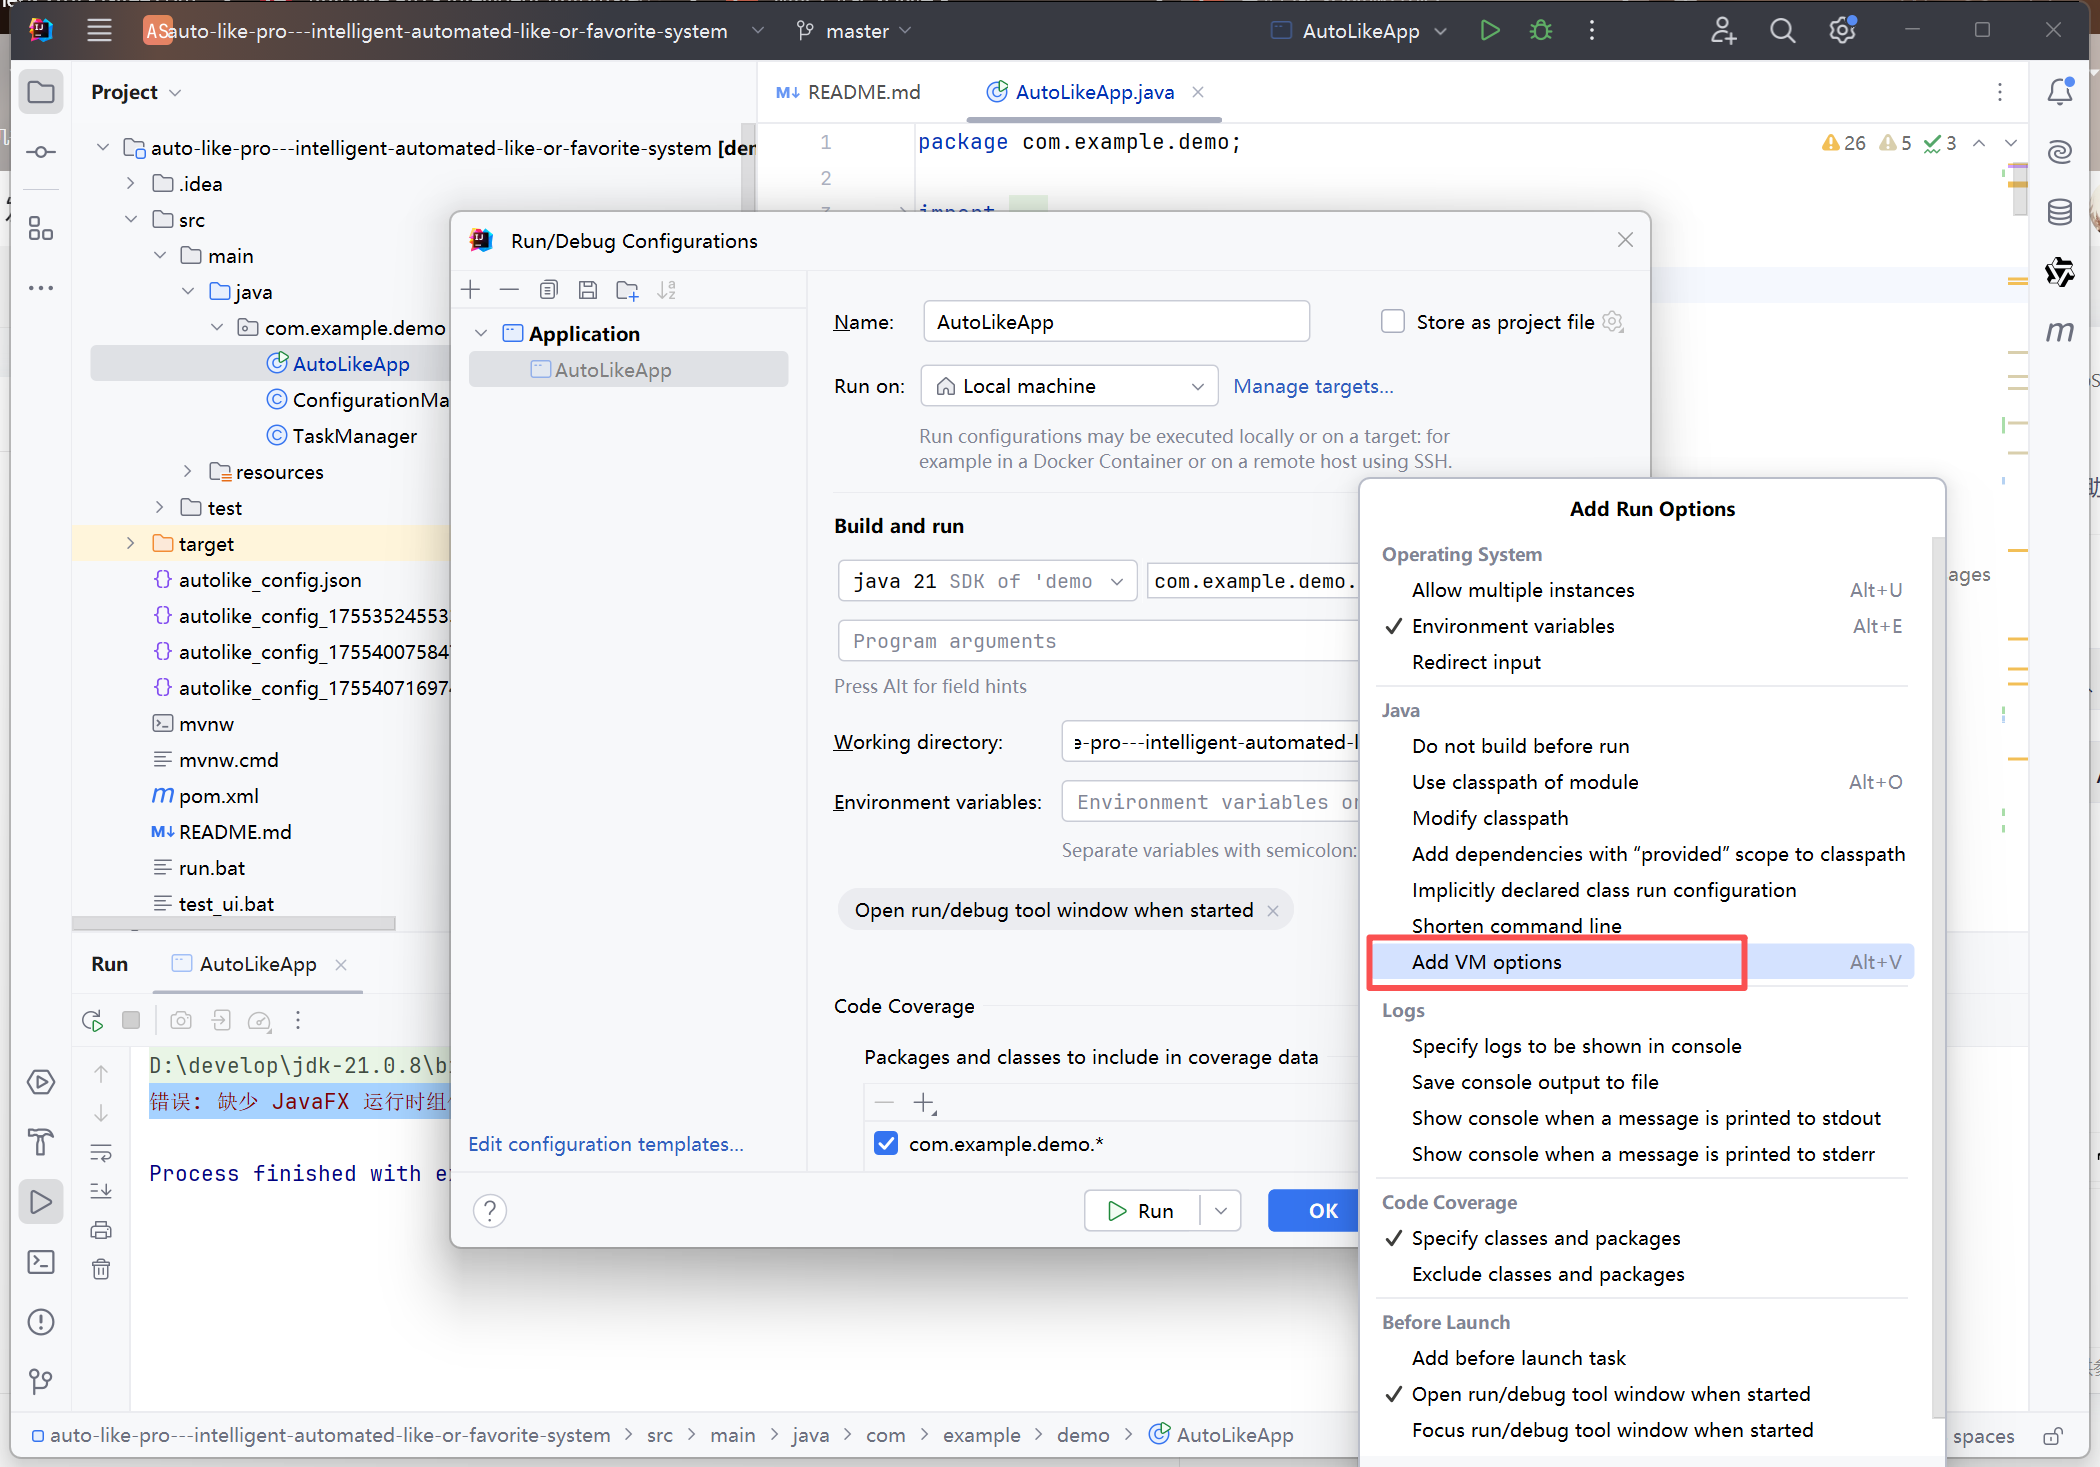This screenshot has height=1467, width=2100.
Task: Click Add New Configuration plus icon
Action: 471,290
